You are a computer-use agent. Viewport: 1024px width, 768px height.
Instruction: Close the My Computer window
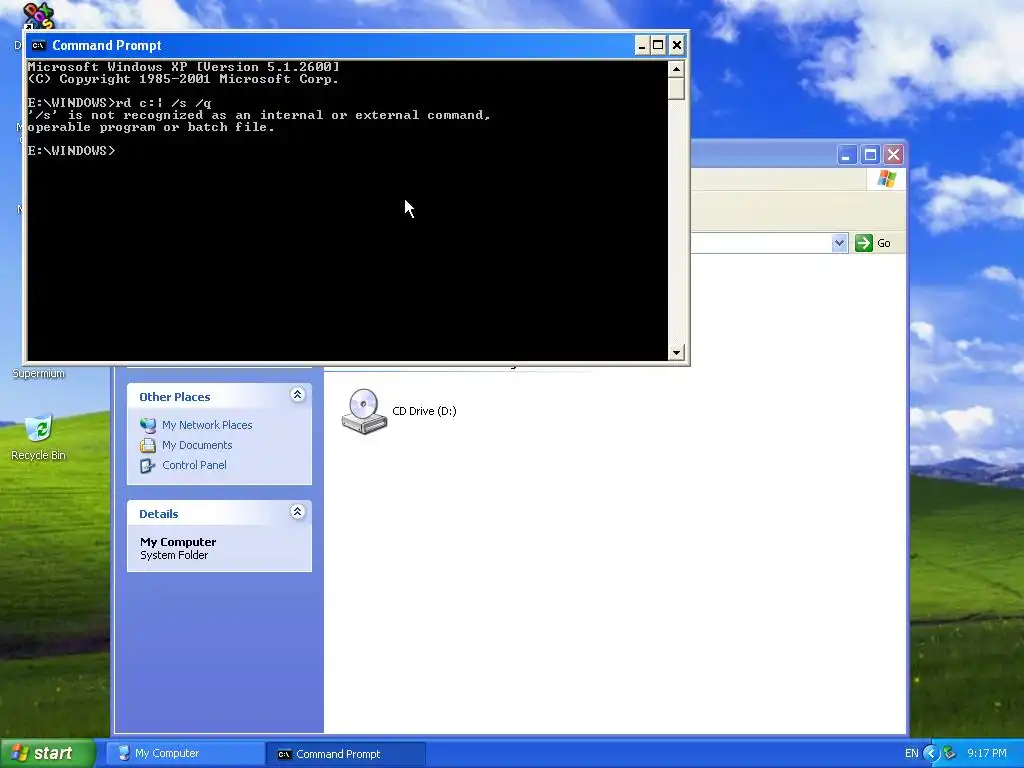pos(893,155)
